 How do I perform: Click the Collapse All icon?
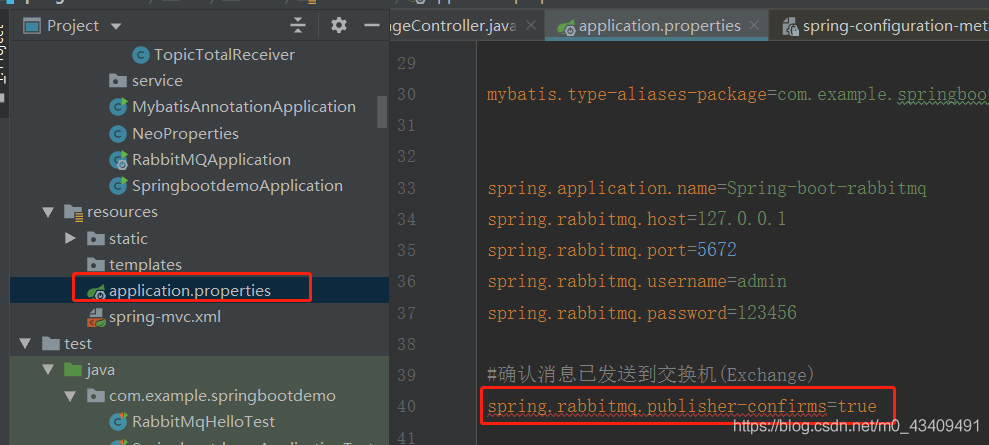298,25
